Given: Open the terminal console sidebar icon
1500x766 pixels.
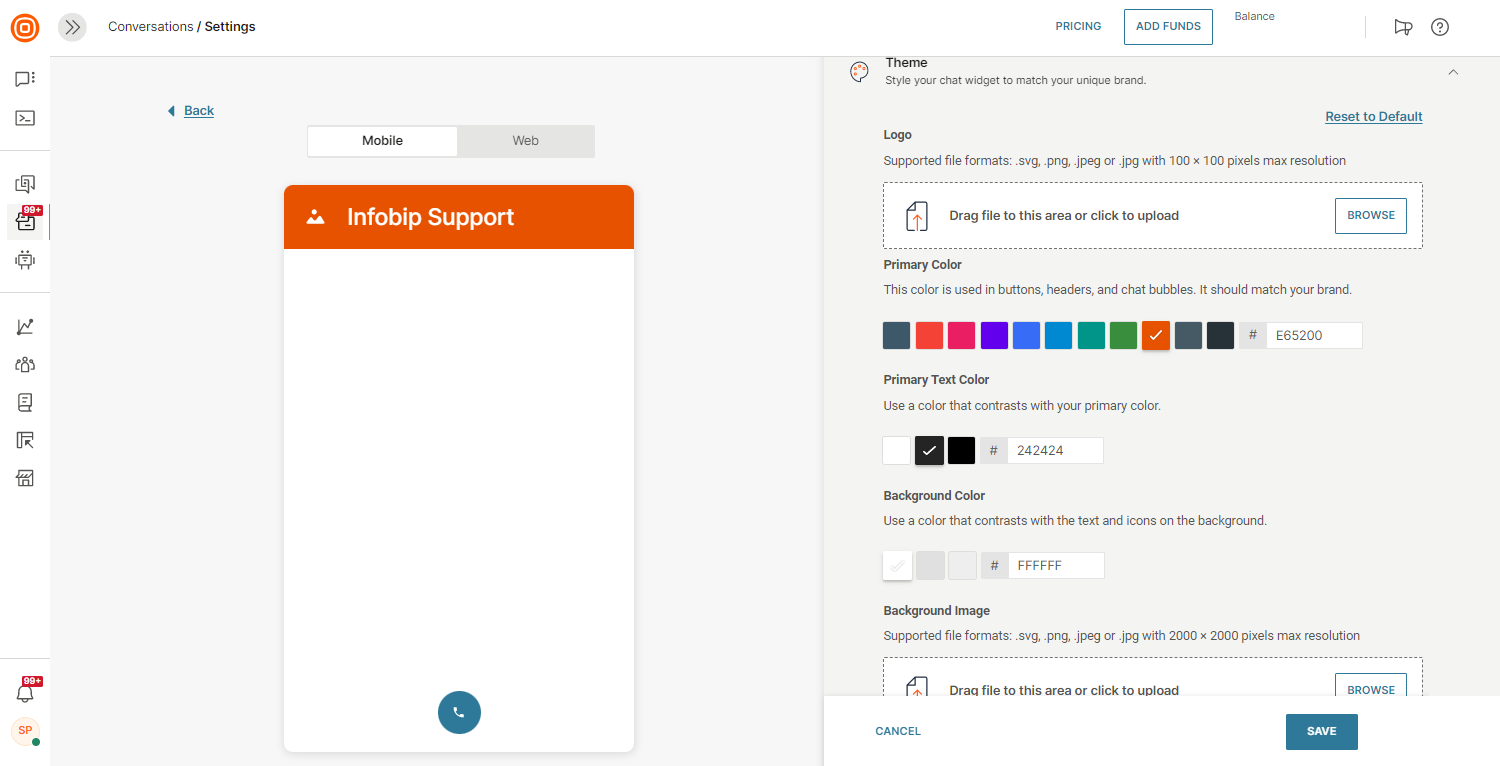Looking at the screenshot, I should pos(25,118).
